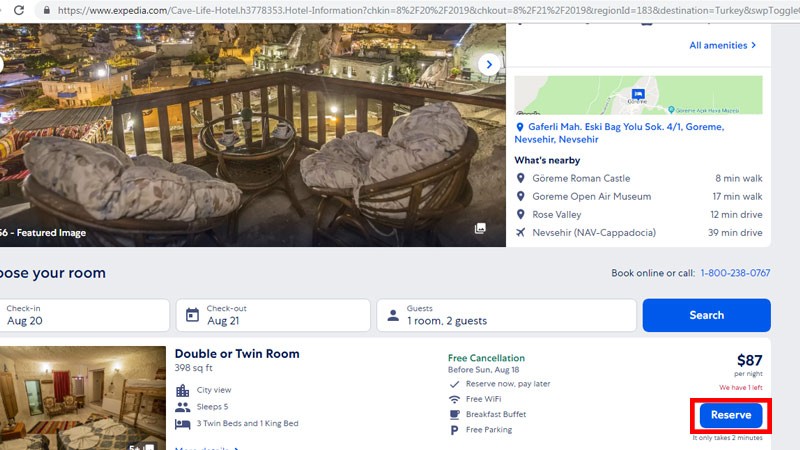
Task: Expand More details for Double or Twin Room
Action: tap(207, 448)
